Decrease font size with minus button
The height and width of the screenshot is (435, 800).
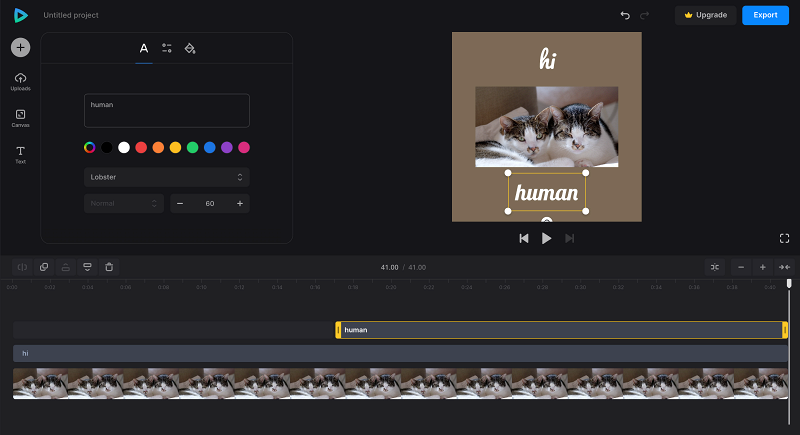pos(180,203)
